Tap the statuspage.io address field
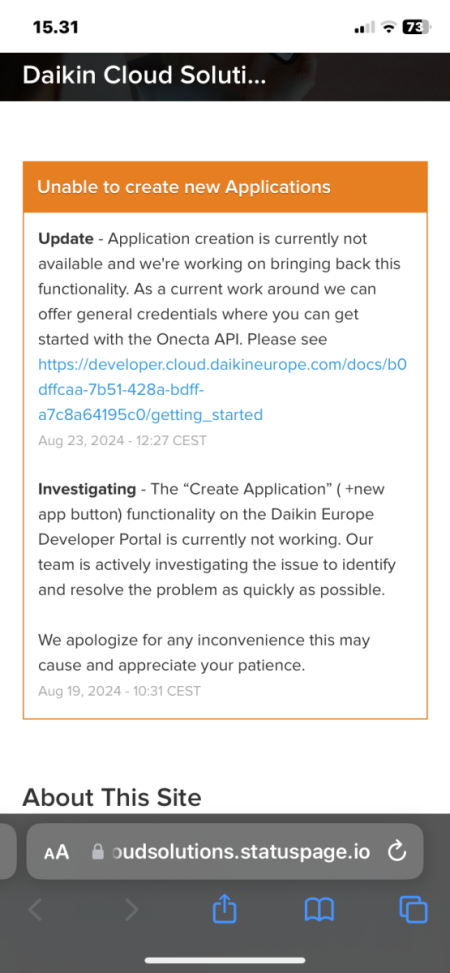 [225, 851]
